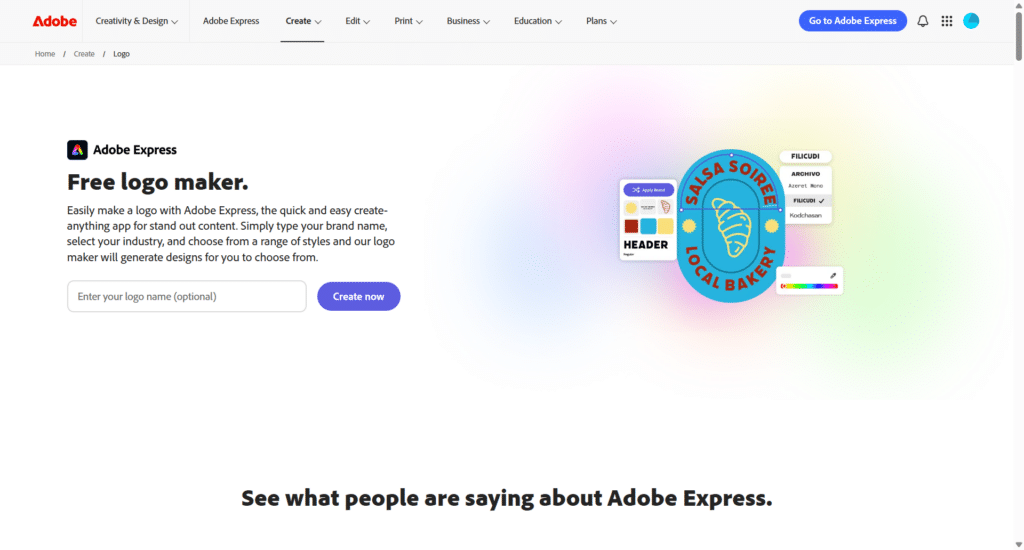The image size is (1024, 550).
Task: Click the Salsa Soiree bakery logo illustration
Action: click(x=730, y=226)
